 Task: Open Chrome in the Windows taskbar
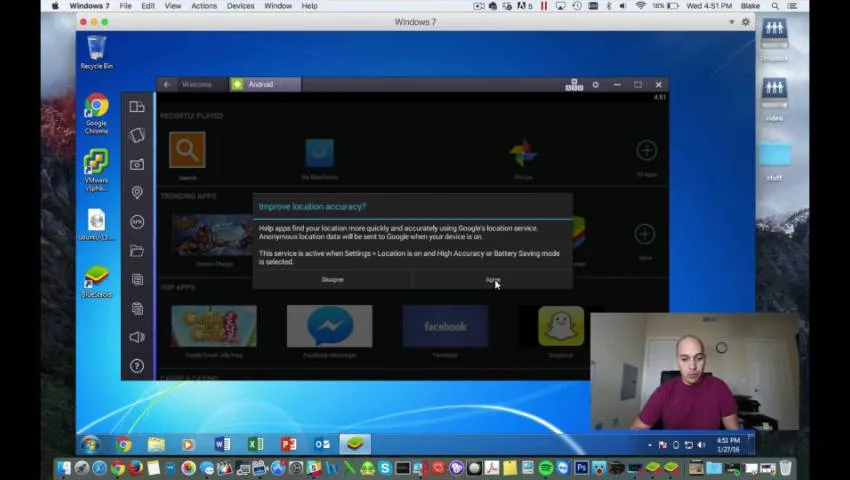pos(124,445)
